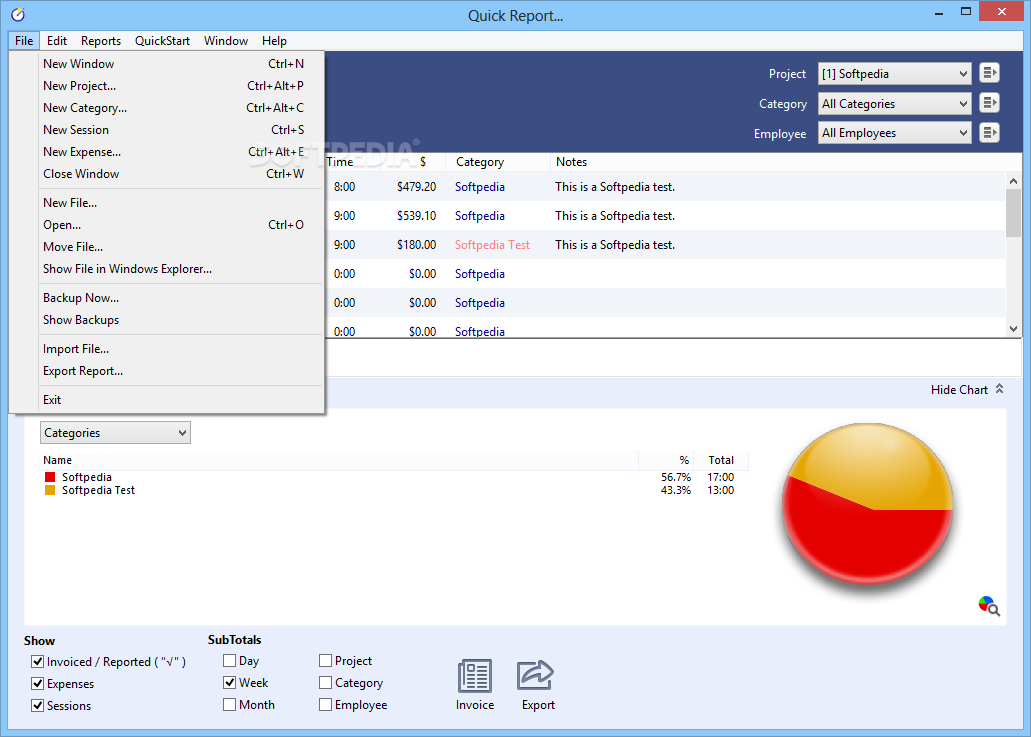Click the $479.20 amount cell
This screenshot has height=737, width=1031.
click(x=416, y=187)
